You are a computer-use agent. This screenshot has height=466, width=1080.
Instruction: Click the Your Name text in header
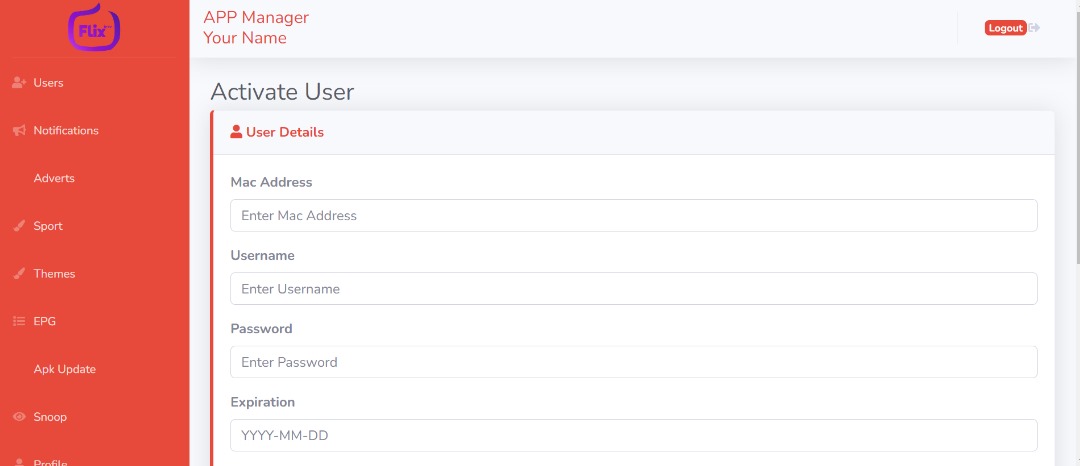click(245, 38)
